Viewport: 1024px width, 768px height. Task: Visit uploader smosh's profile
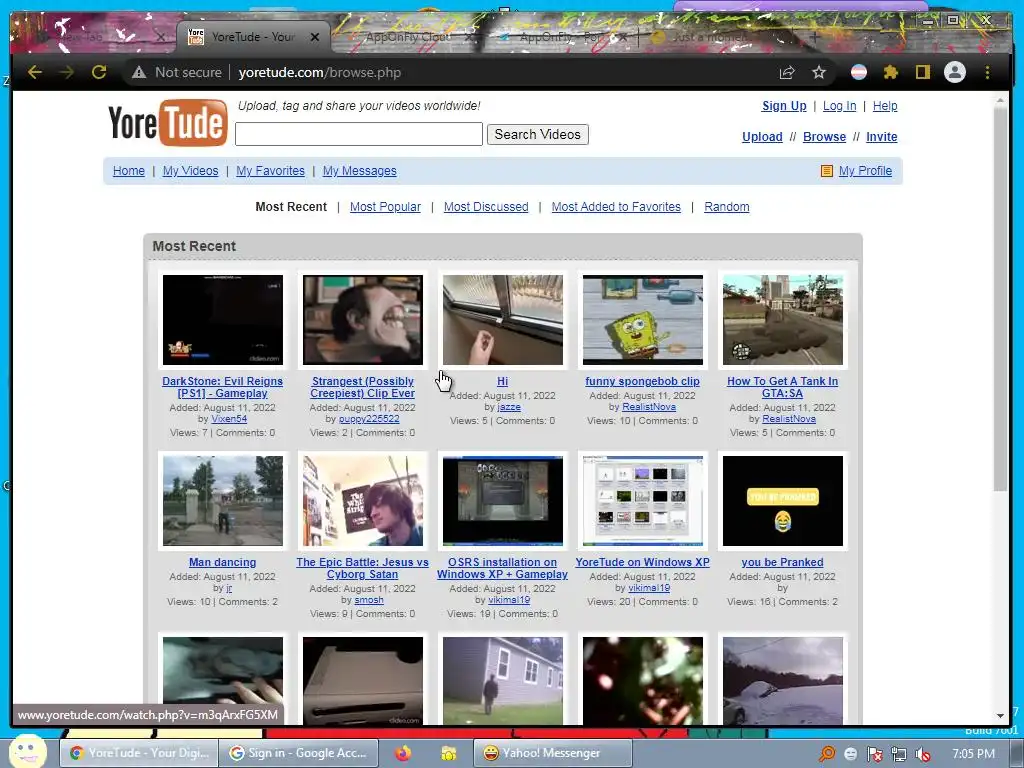369,600
